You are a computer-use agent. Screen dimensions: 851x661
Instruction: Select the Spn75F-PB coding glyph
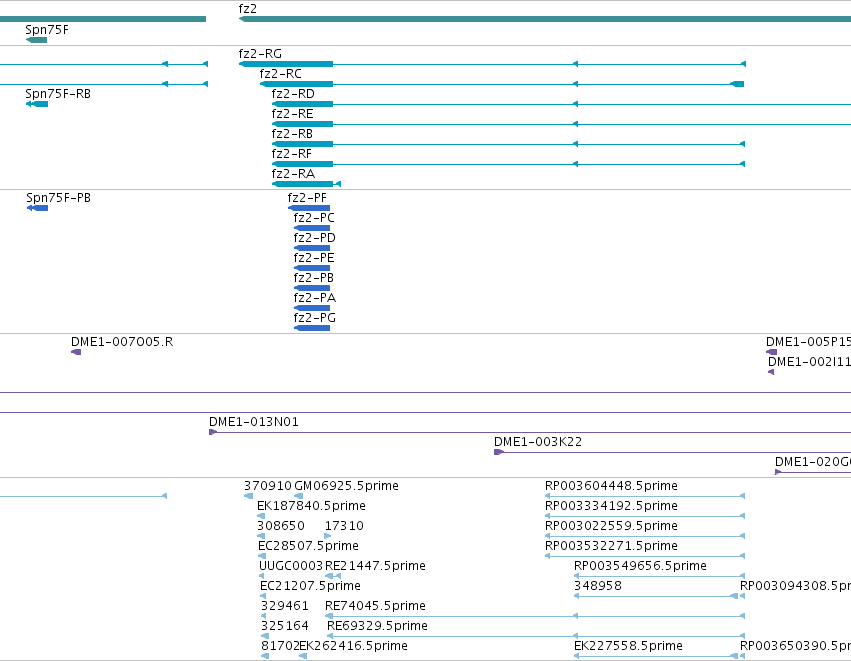pyautogui.click(x=37, y=208)
